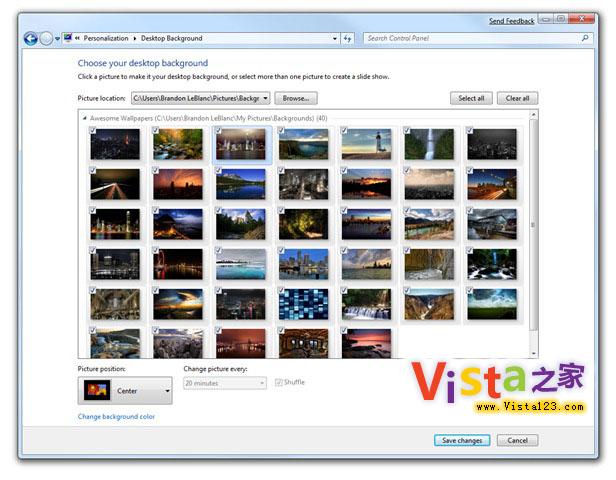This screenshot has width=616, height=480.
Task: Select the lighthouse wallpaper thumbnail
Action: click(366, 144)
